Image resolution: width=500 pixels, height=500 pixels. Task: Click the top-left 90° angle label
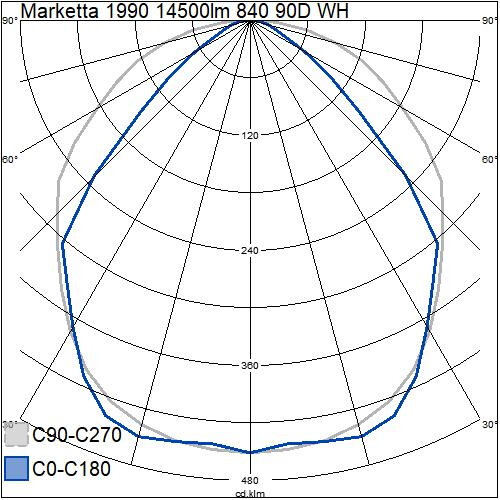10,21
